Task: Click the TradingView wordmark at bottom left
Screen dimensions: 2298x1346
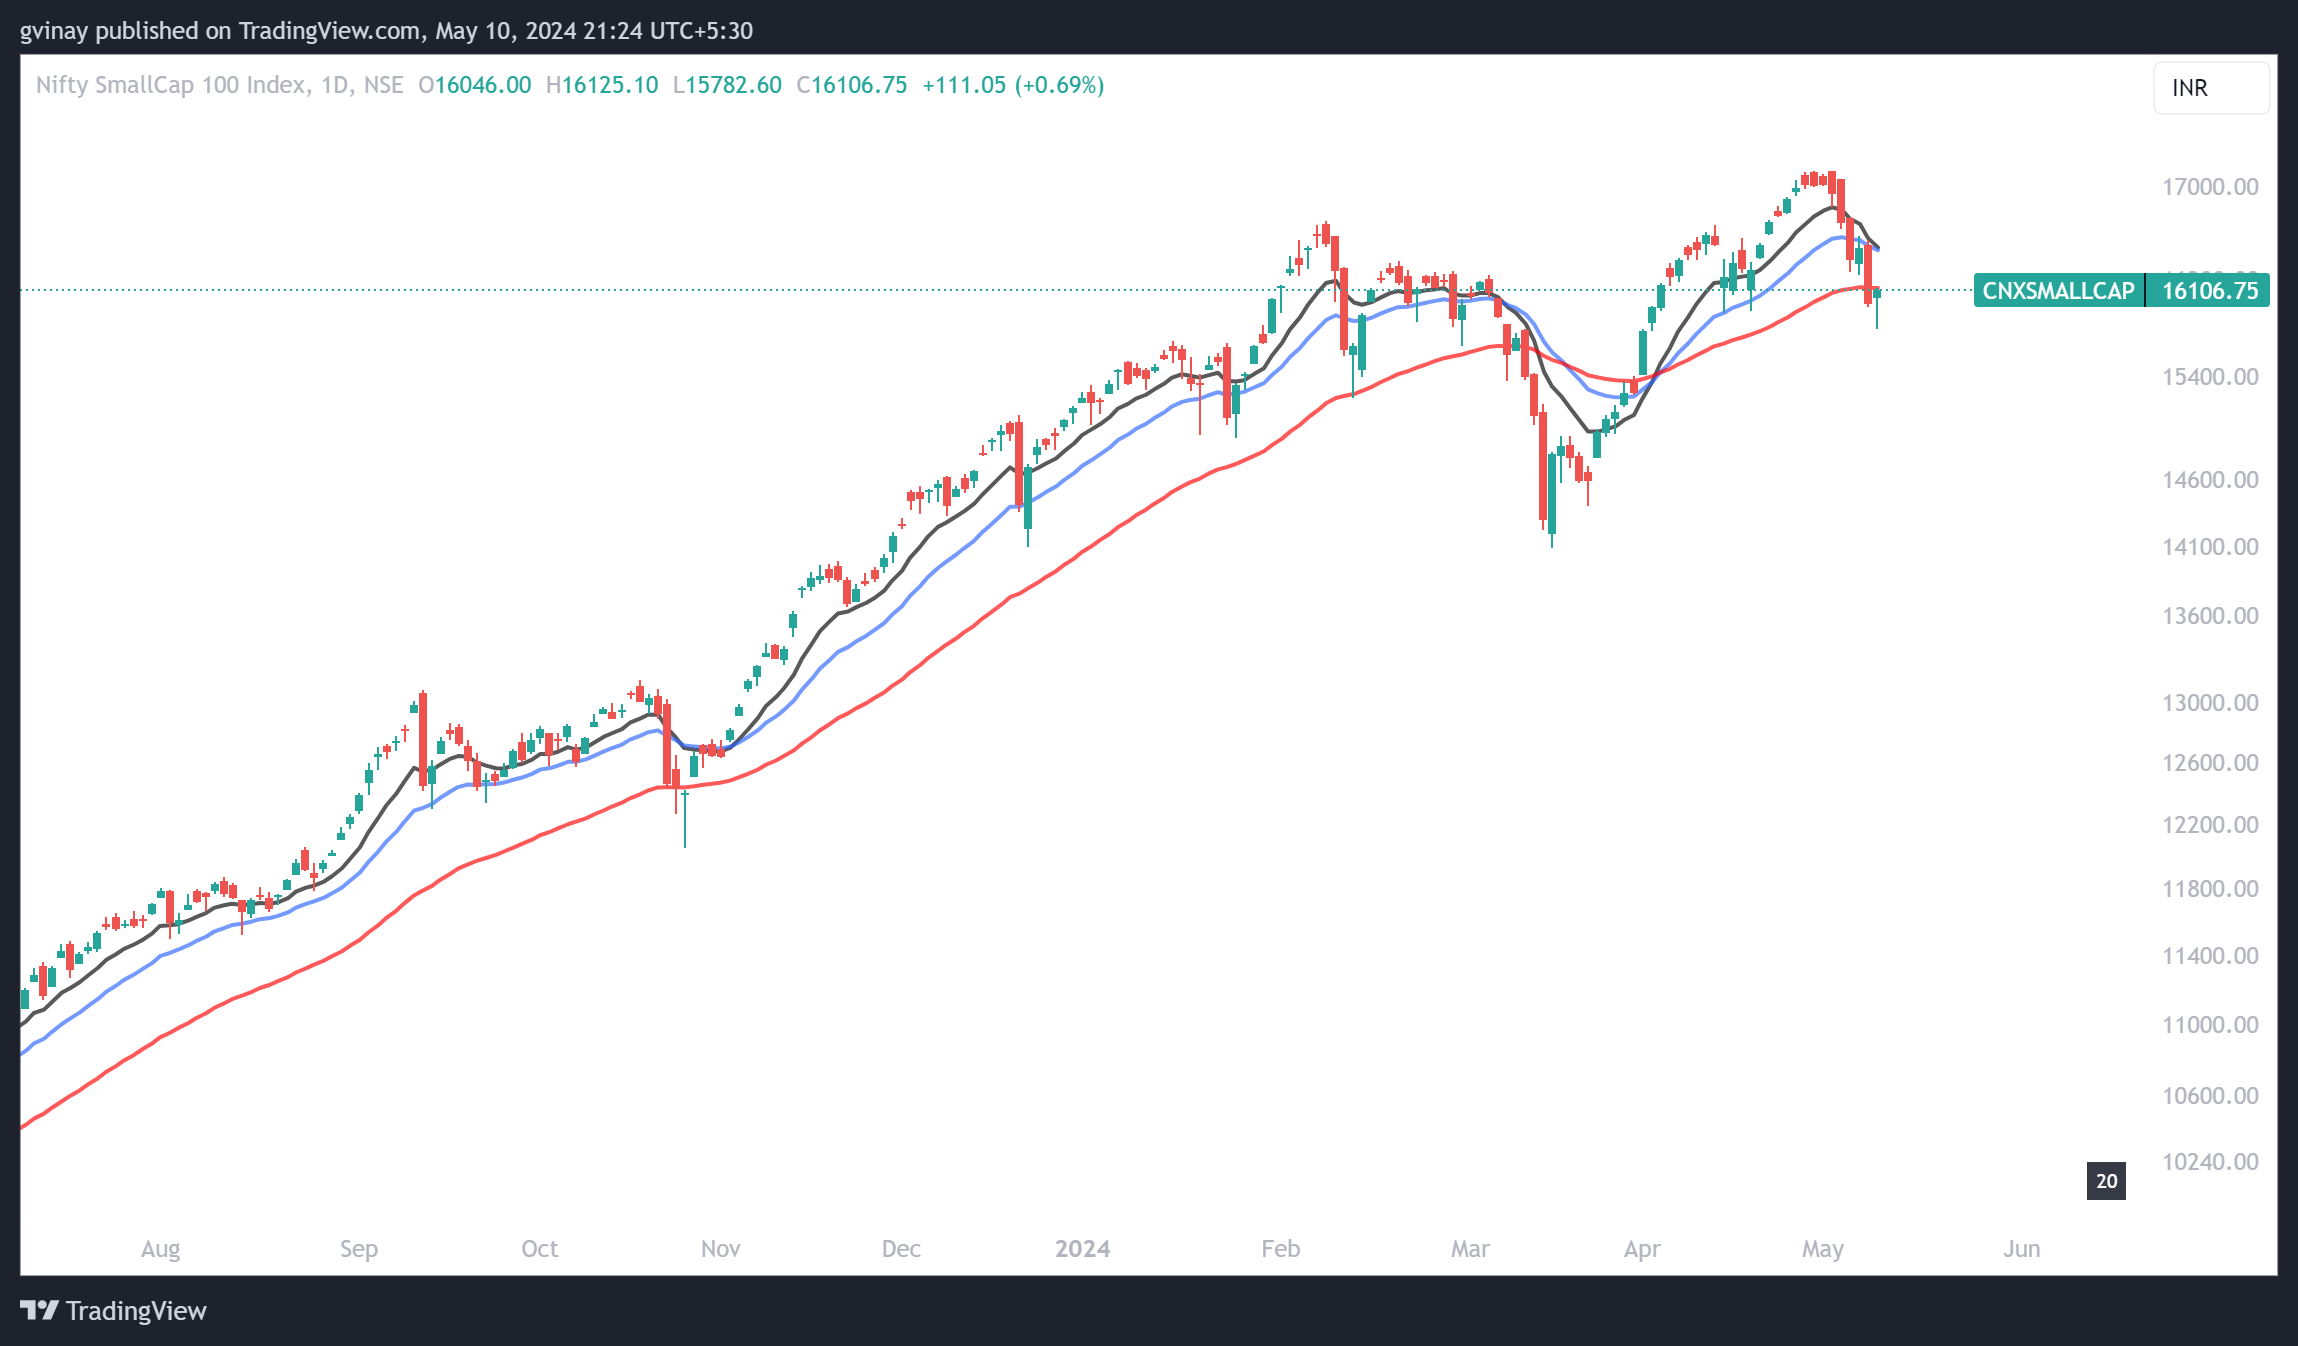Action: pyautogui.click(x=136, y=1311)
